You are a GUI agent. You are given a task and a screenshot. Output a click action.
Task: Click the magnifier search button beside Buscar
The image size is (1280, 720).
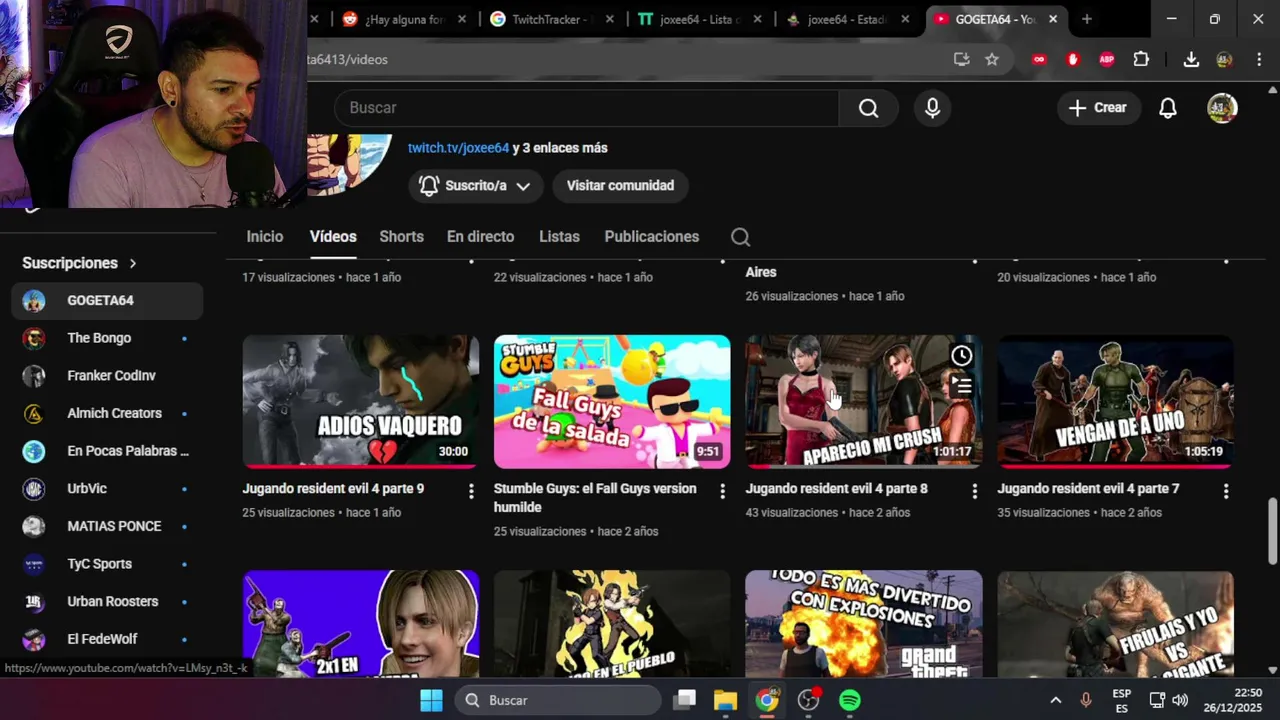tap(868, 108)
